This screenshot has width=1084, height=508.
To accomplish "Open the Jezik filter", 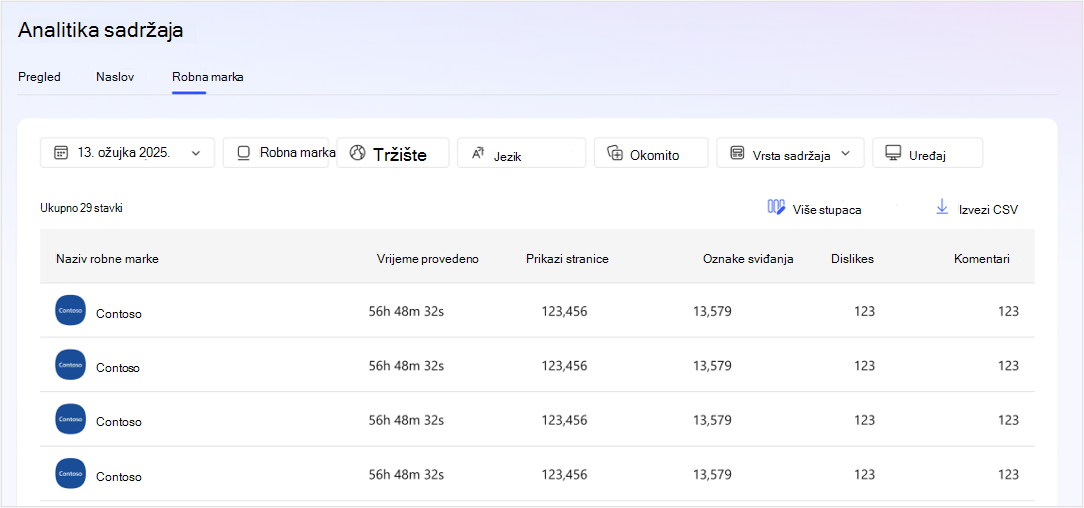I will click(x=521, y=153).
